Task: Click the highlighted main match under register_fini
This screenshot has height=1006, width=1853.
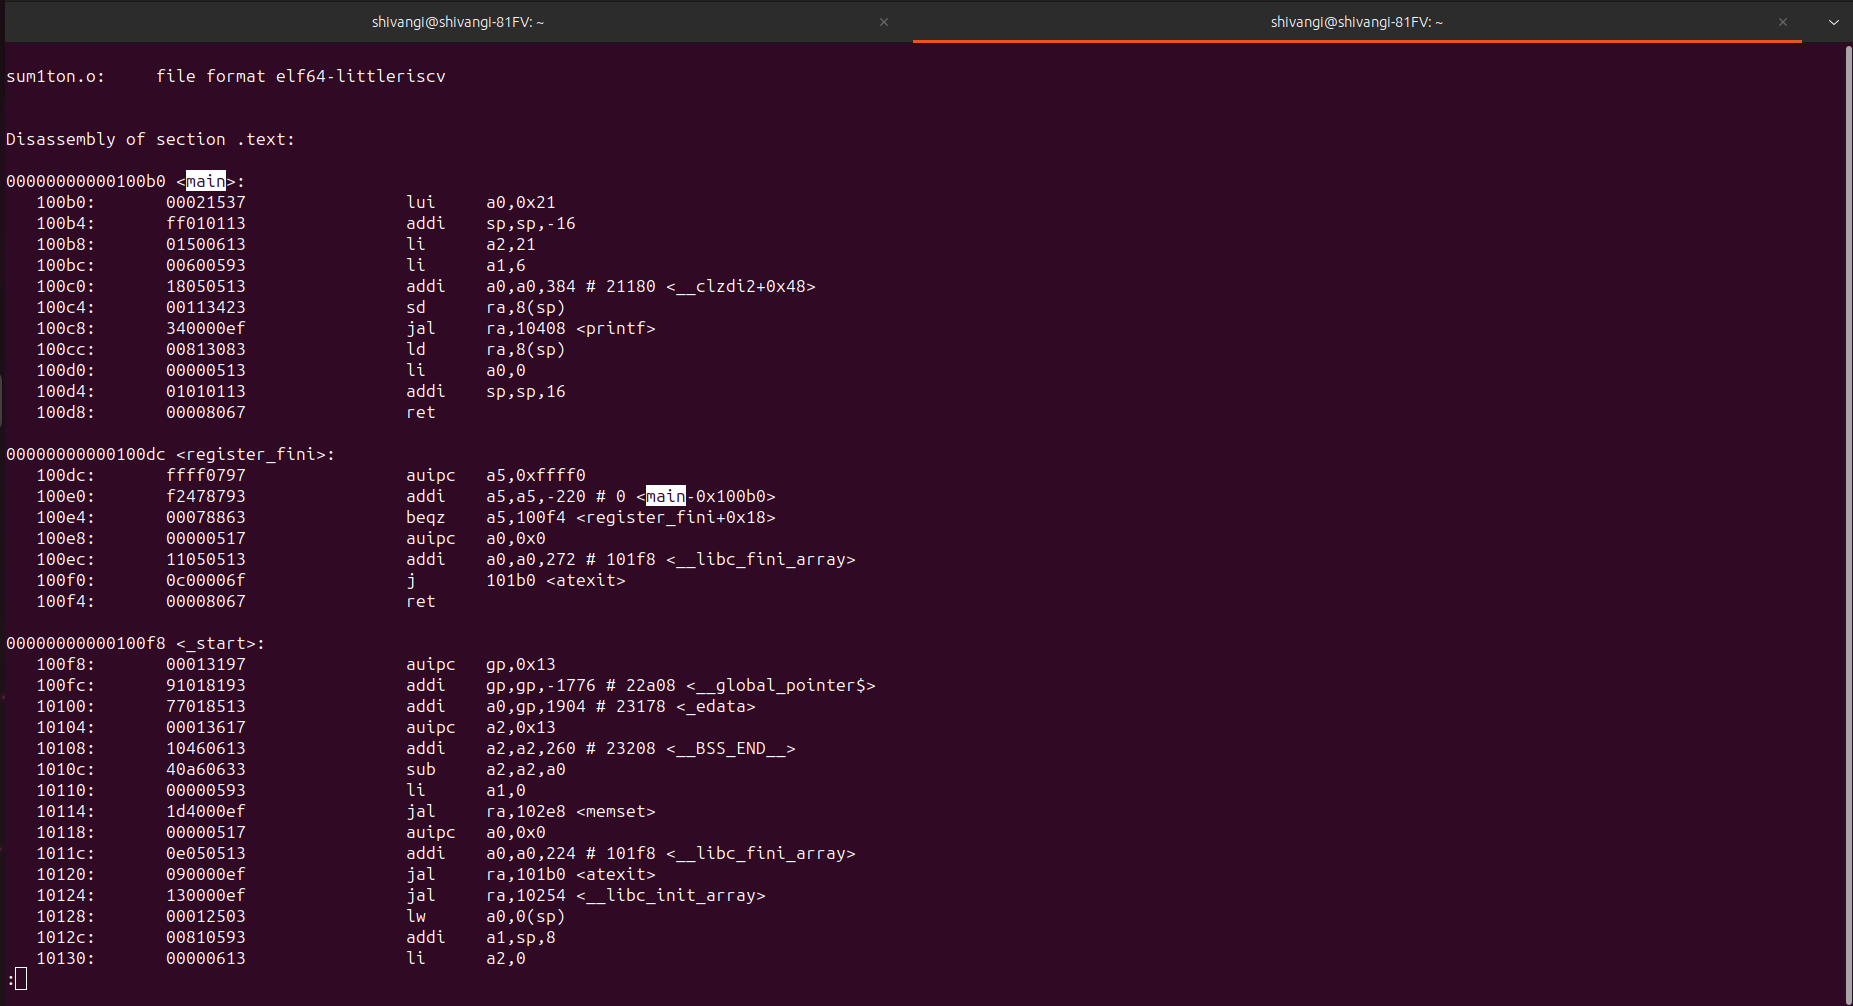Action: [663, 496]
